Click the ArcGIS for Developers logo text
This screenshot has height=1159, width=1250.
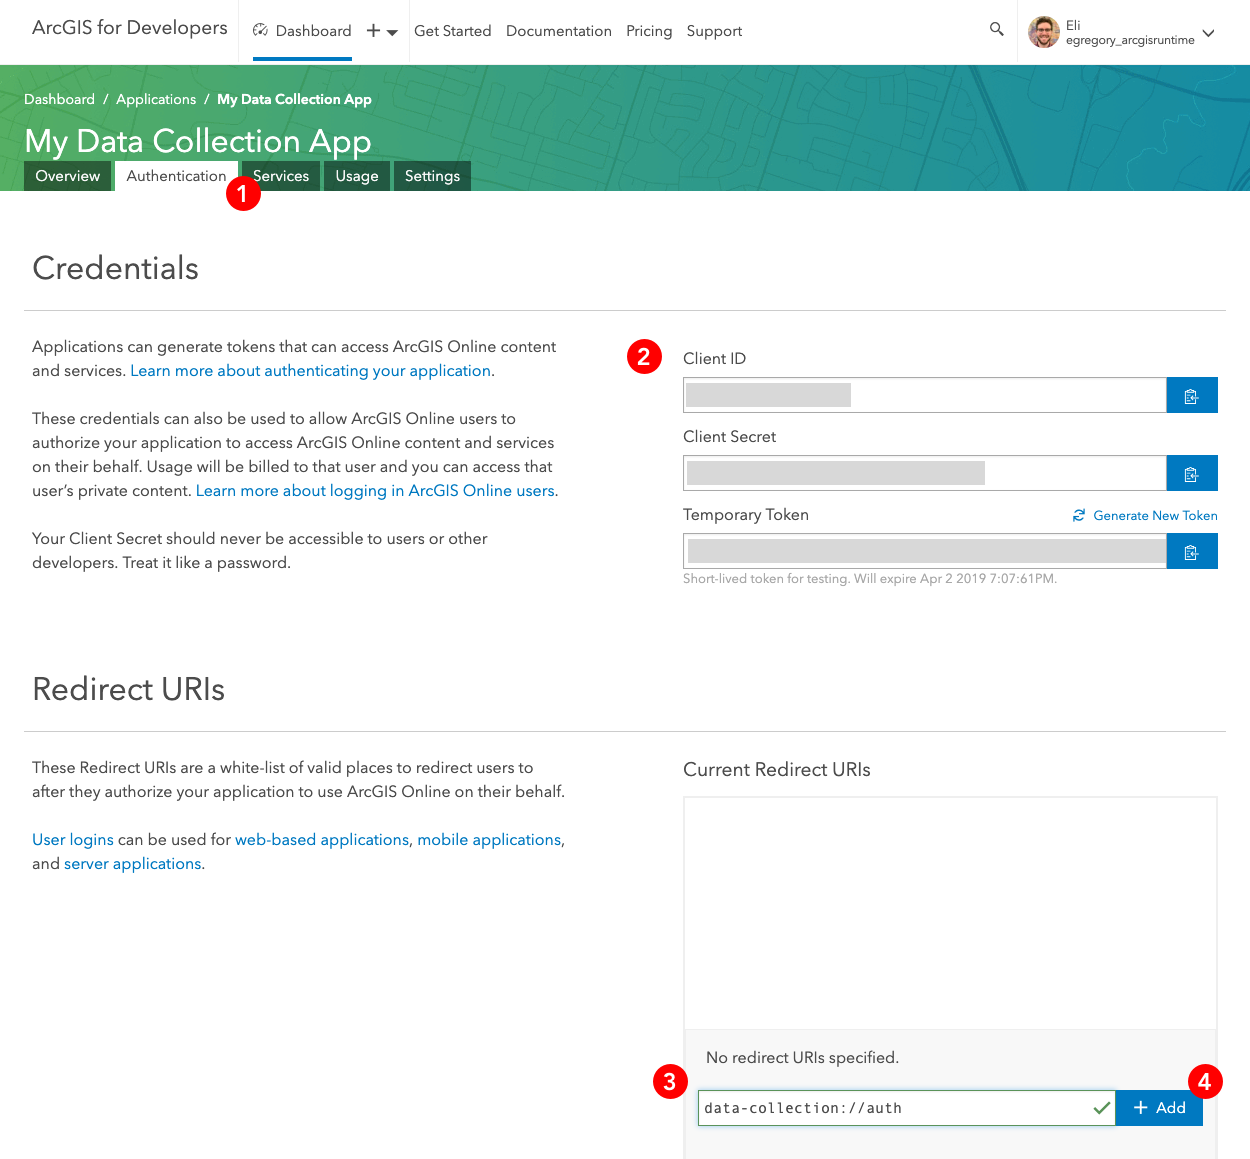click(x=130, y=28)
